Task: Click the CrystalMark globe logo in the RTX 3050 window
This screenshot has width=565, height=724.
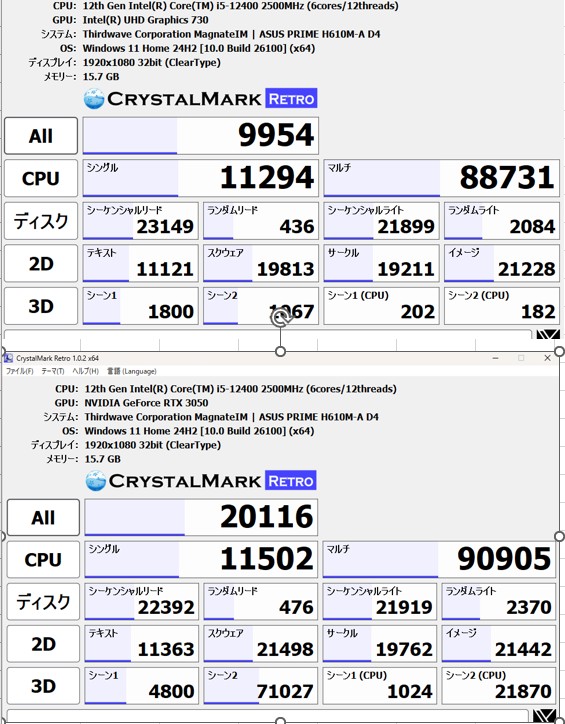Action: pyautogui.click(x=96, y=481)
